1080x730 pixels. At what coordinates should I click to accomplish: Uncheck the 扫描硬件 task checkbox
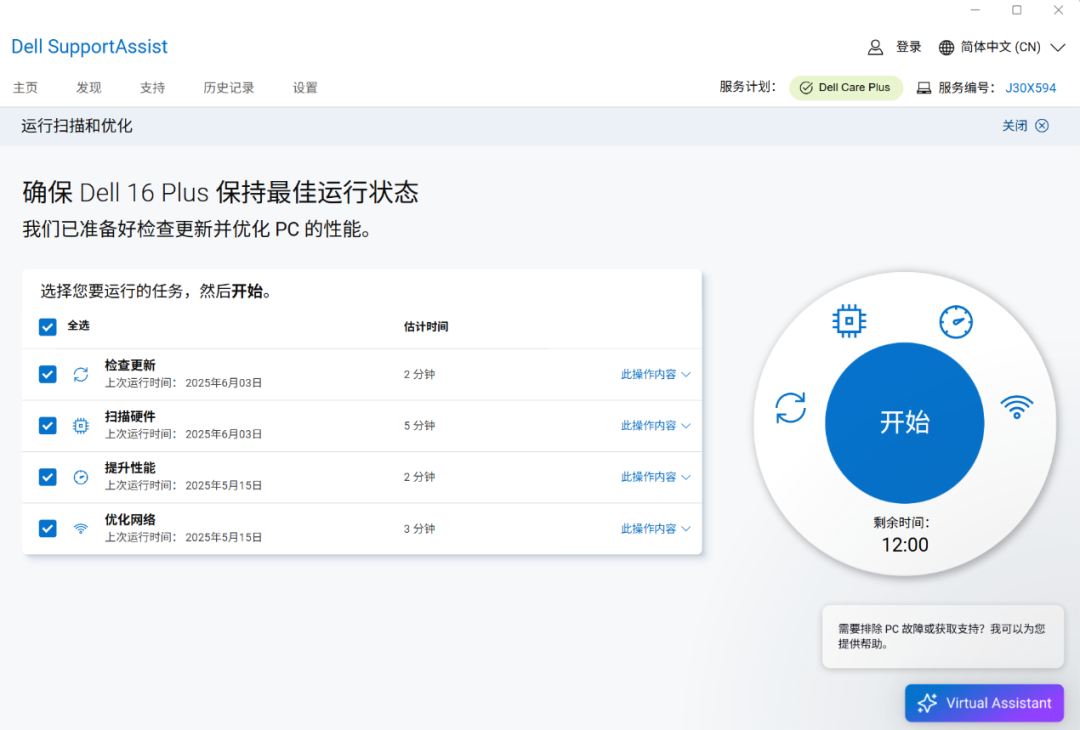(x=48, y=426)
